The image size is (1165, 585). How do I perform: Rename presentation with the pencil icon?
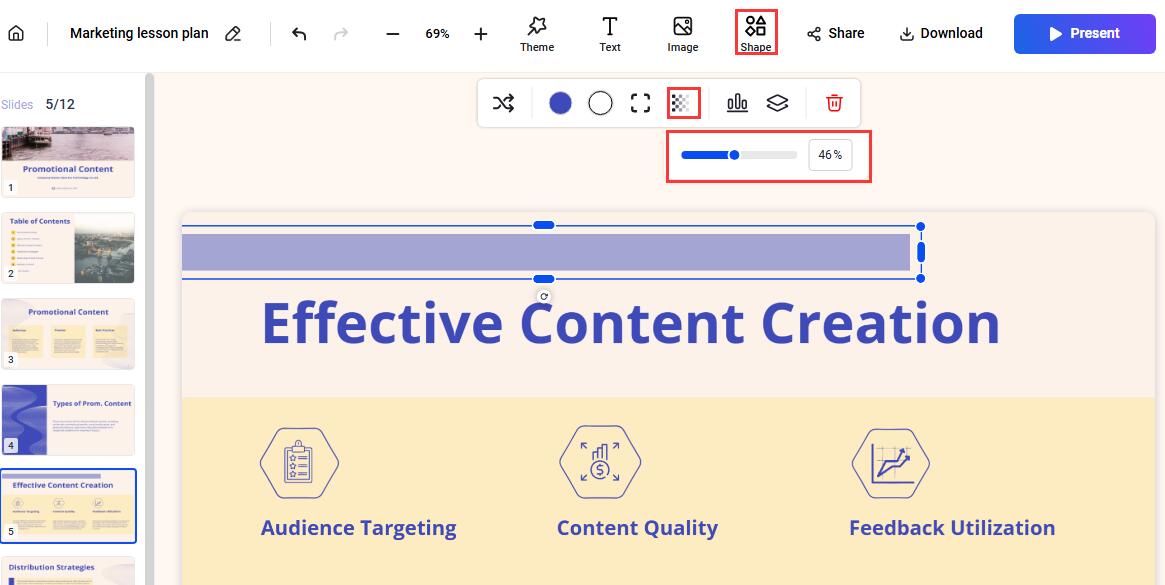point(233,33)
